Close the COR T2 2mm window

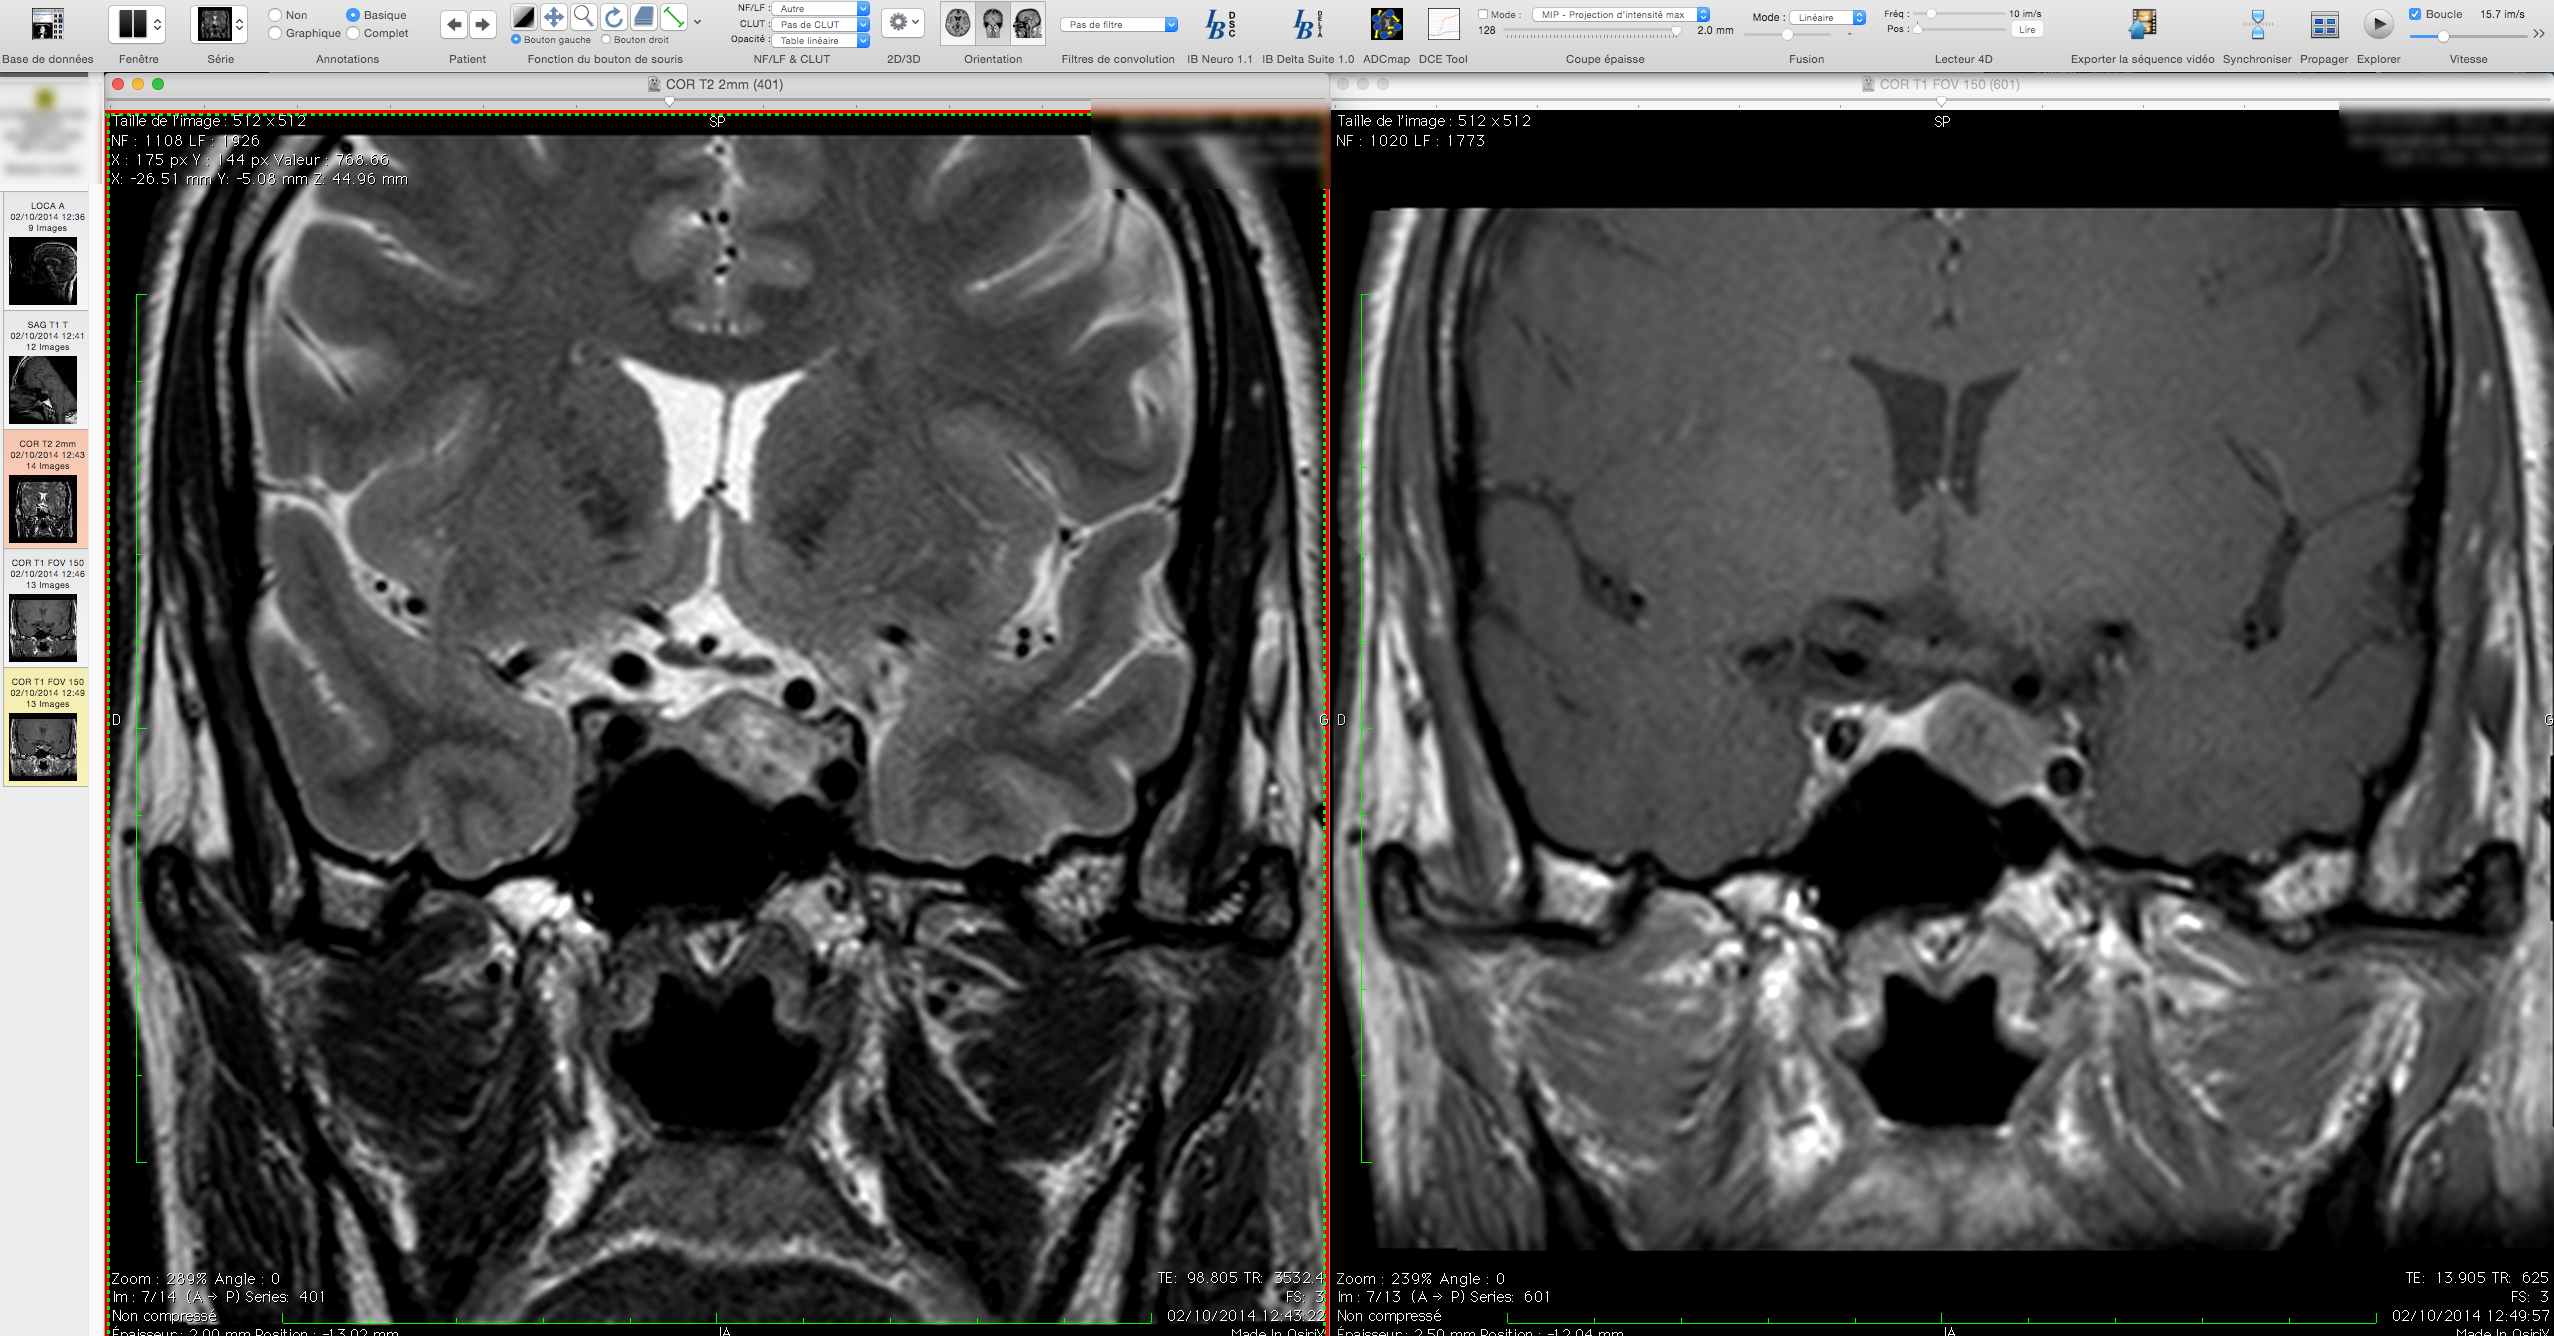(118, 84)
